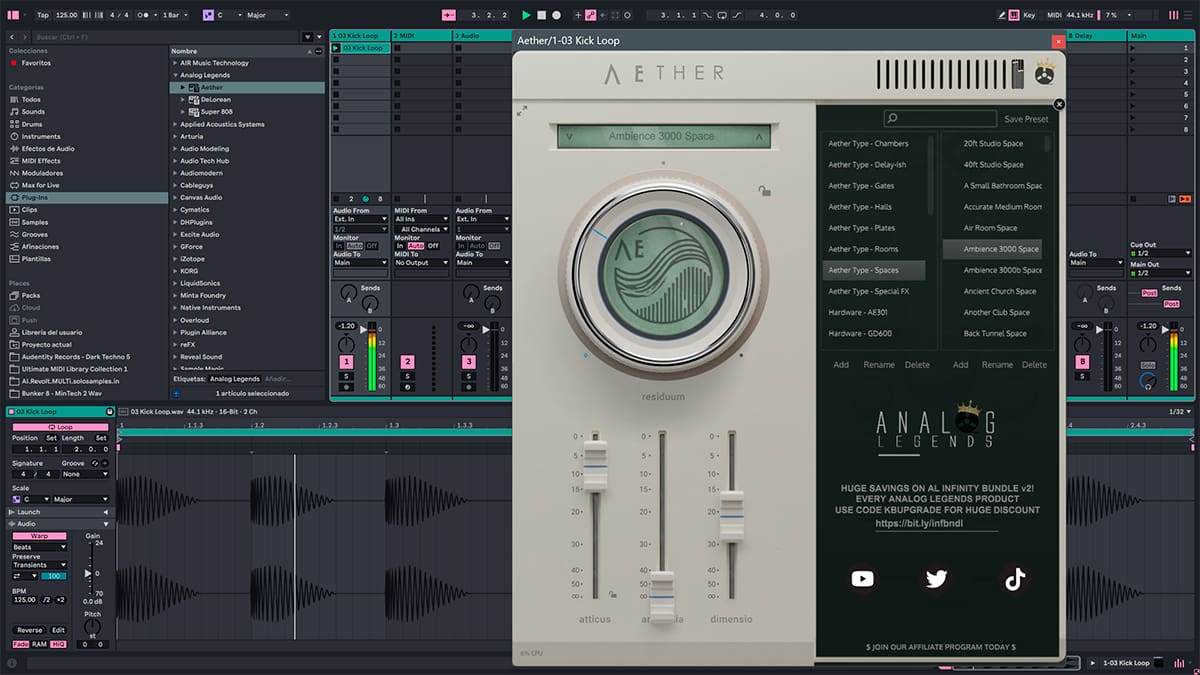Select Aether Type - Halls preset category
Screen dimensions: 1200x675
point(860,207)
